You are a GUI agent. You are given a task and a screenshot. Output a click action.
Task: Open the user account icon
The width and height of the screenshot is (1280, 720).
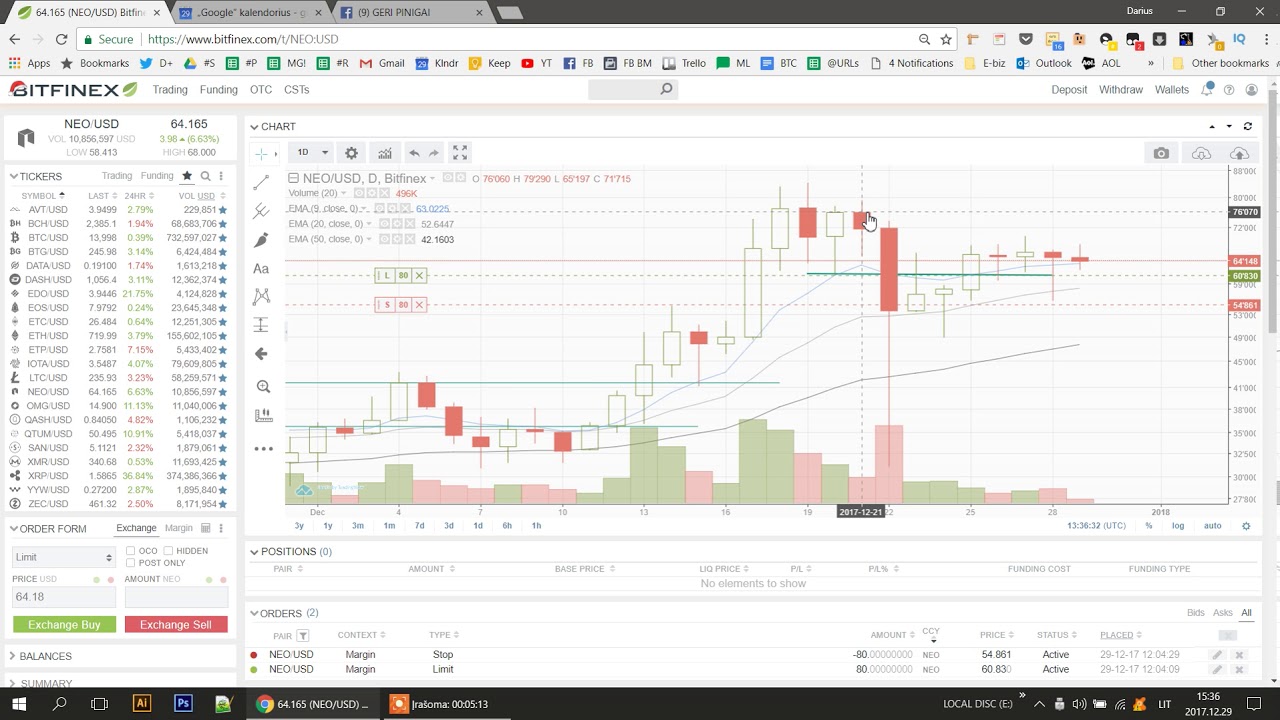click(1251, 90)
